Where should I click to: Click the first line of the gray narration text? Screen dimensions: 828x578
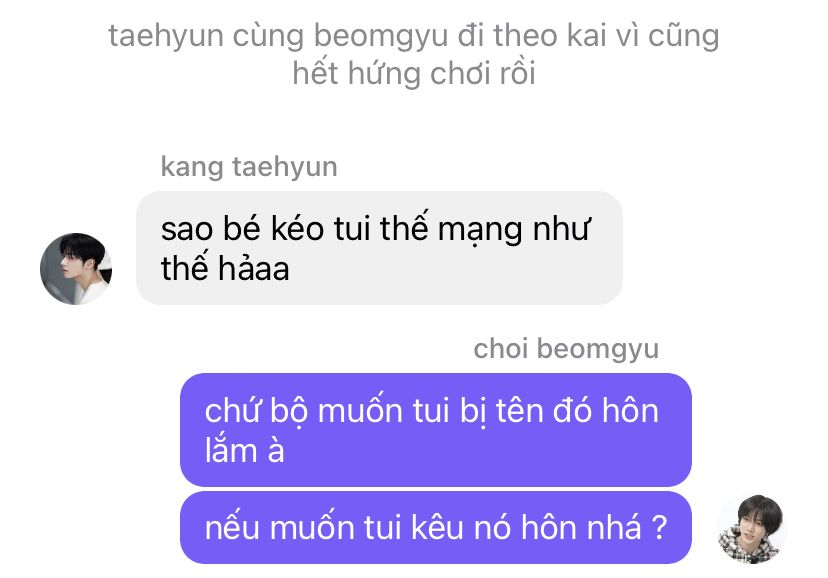tap(413, 37)
